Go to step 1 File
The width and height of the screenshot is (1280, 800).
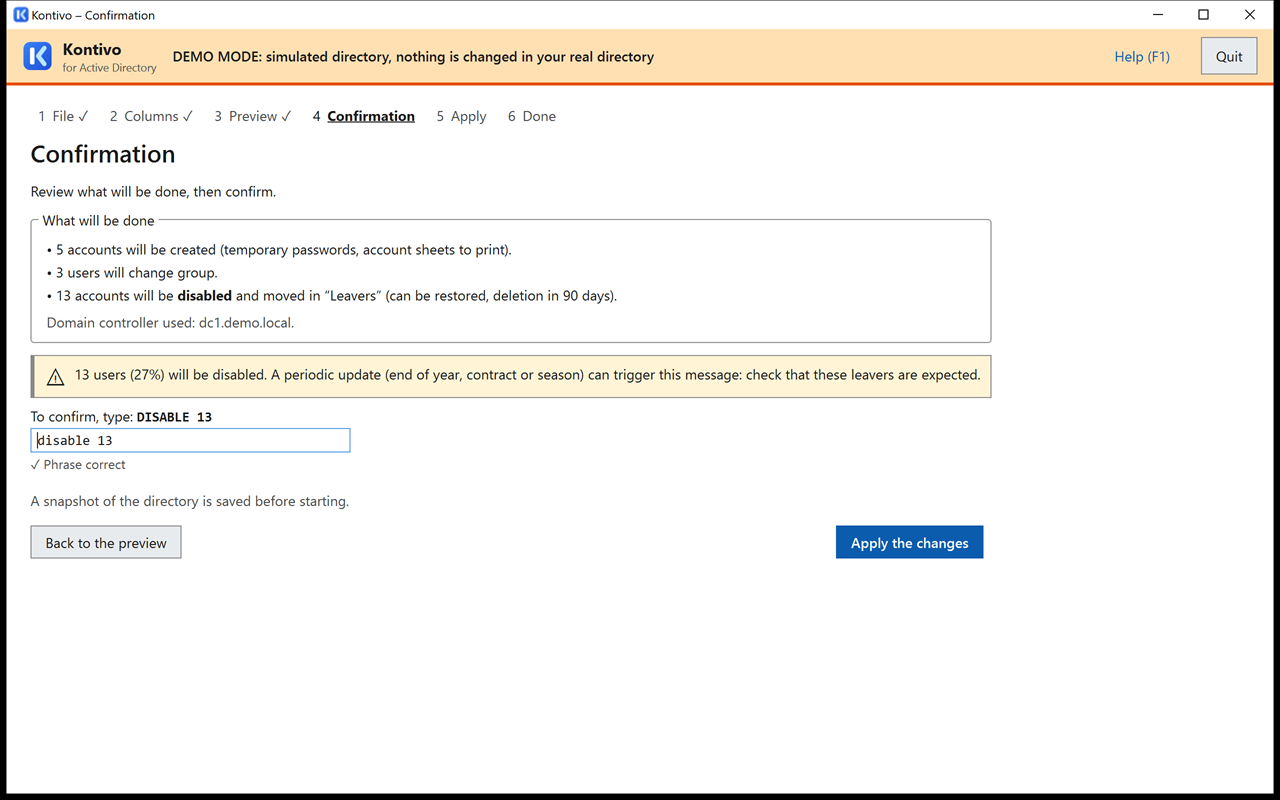tap(63, 116)
